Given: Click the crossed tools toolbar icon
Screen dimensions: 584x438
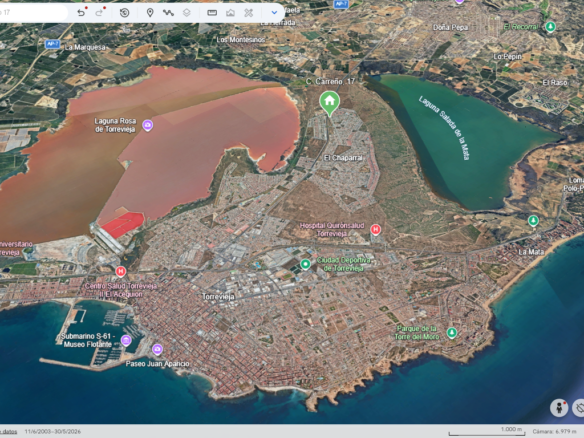Looking at the screenshot, I should [248, 13].
